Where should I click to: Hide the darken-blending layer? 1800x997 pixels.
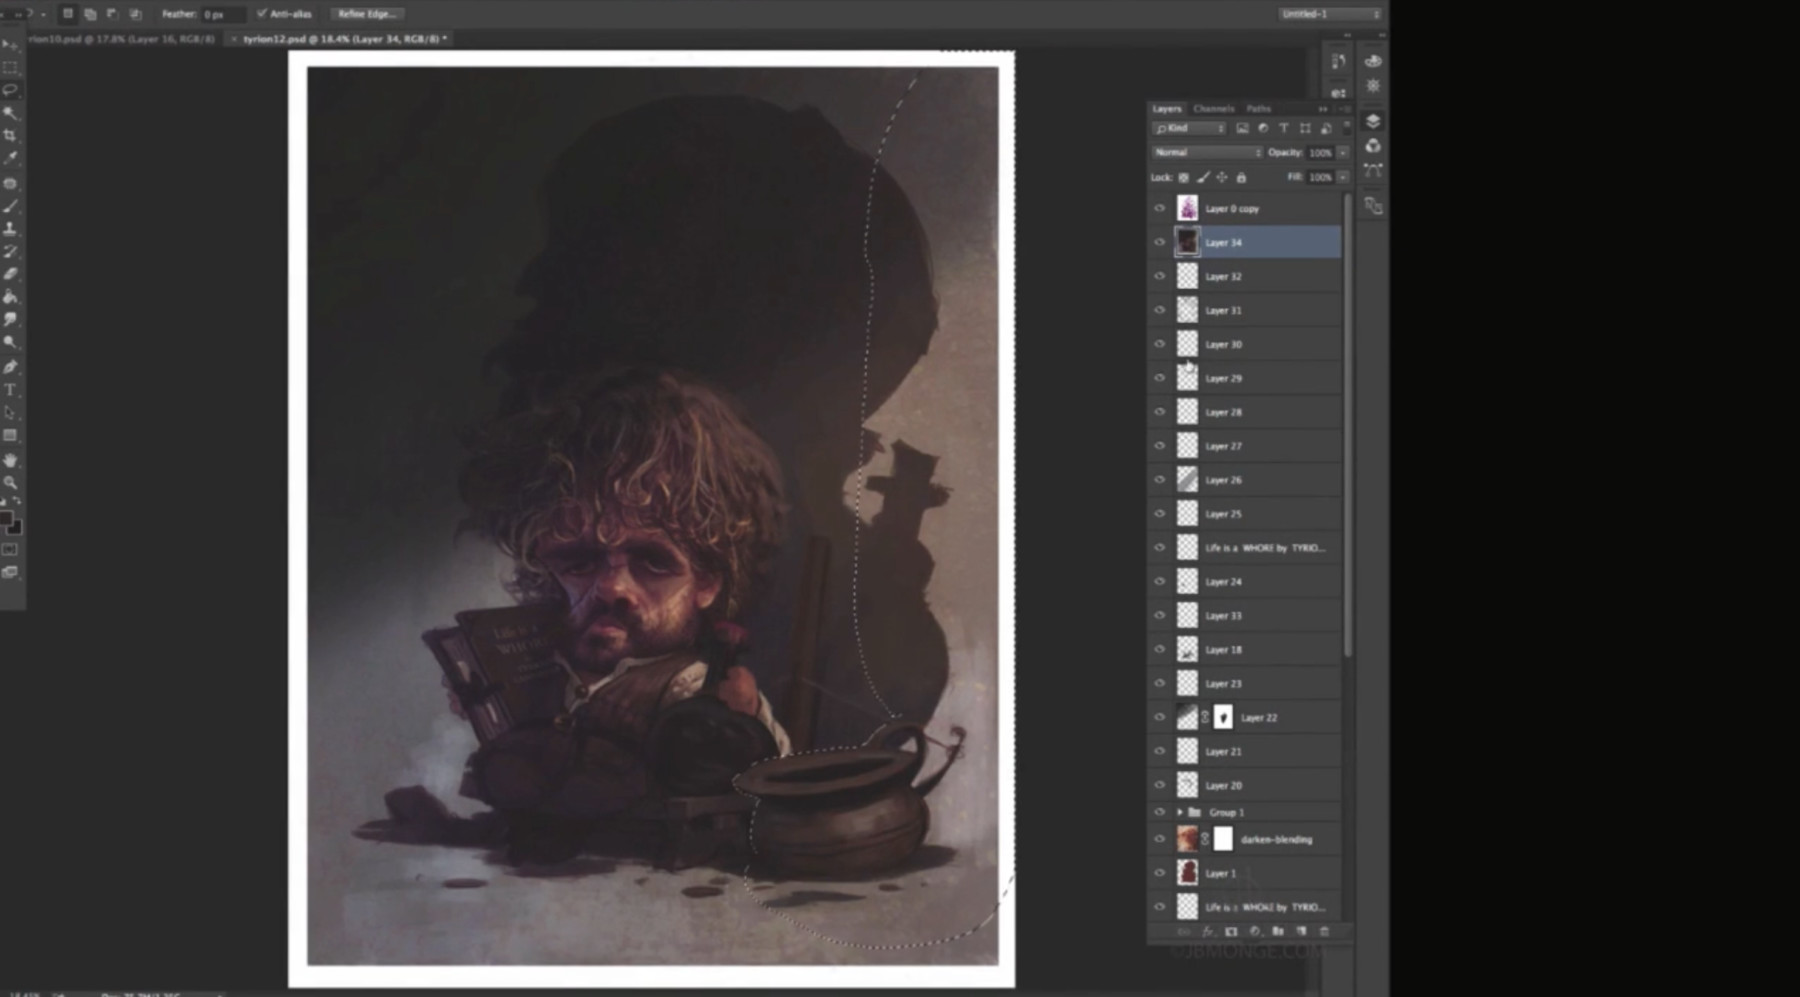tap(1160, 839)
